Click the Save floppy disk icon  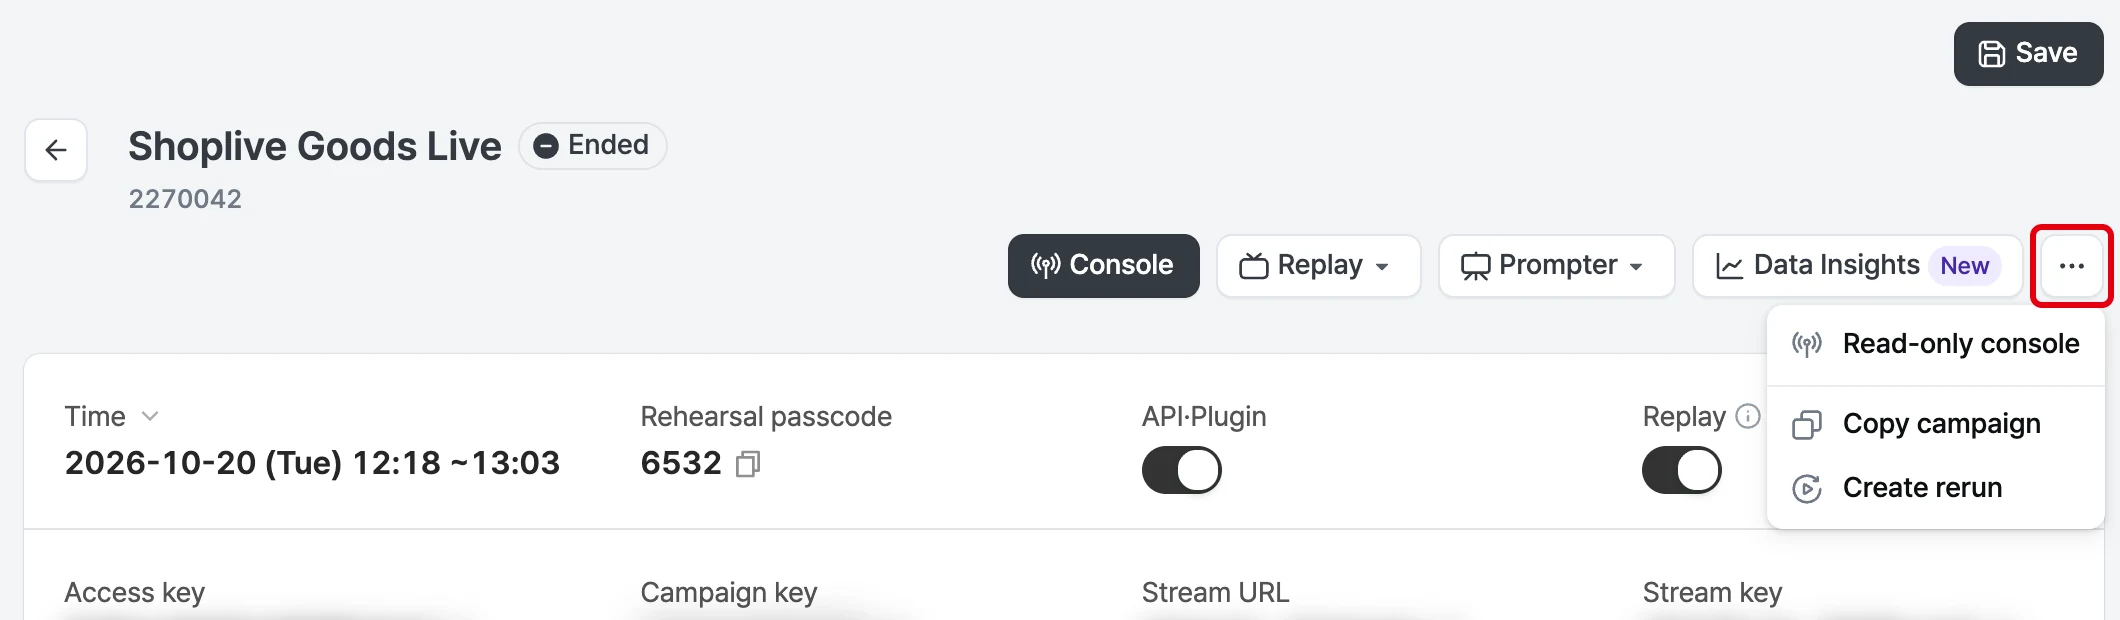(x=1992, y=54)
